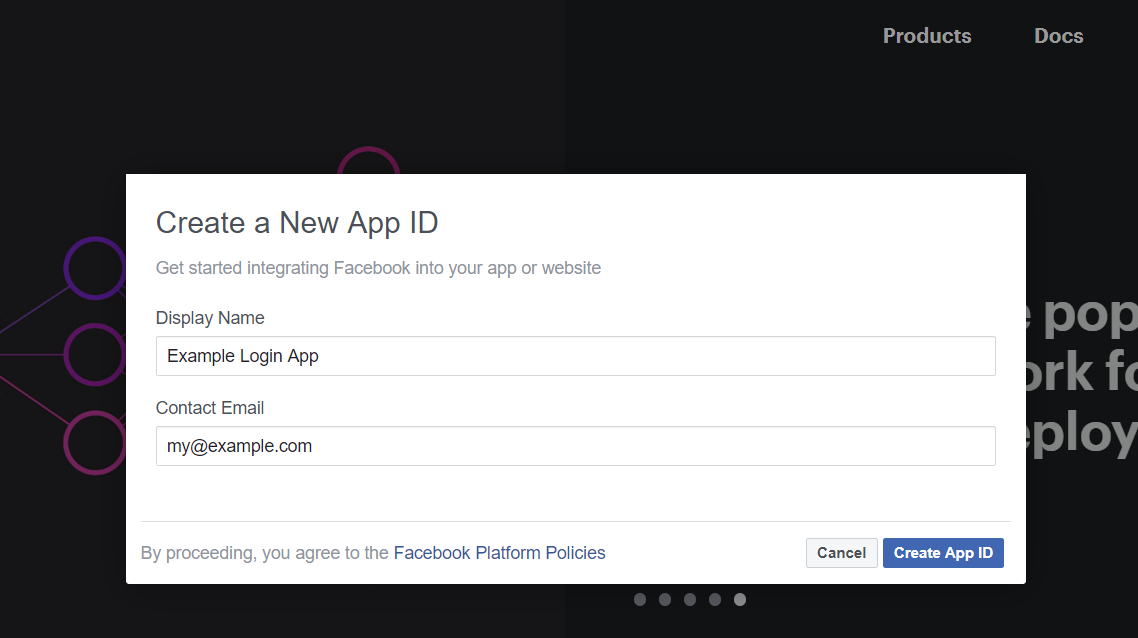The image size is (1138, 638).
Task: Select the fifth highlighted carousel dot
Action: (x=740, y=600)
